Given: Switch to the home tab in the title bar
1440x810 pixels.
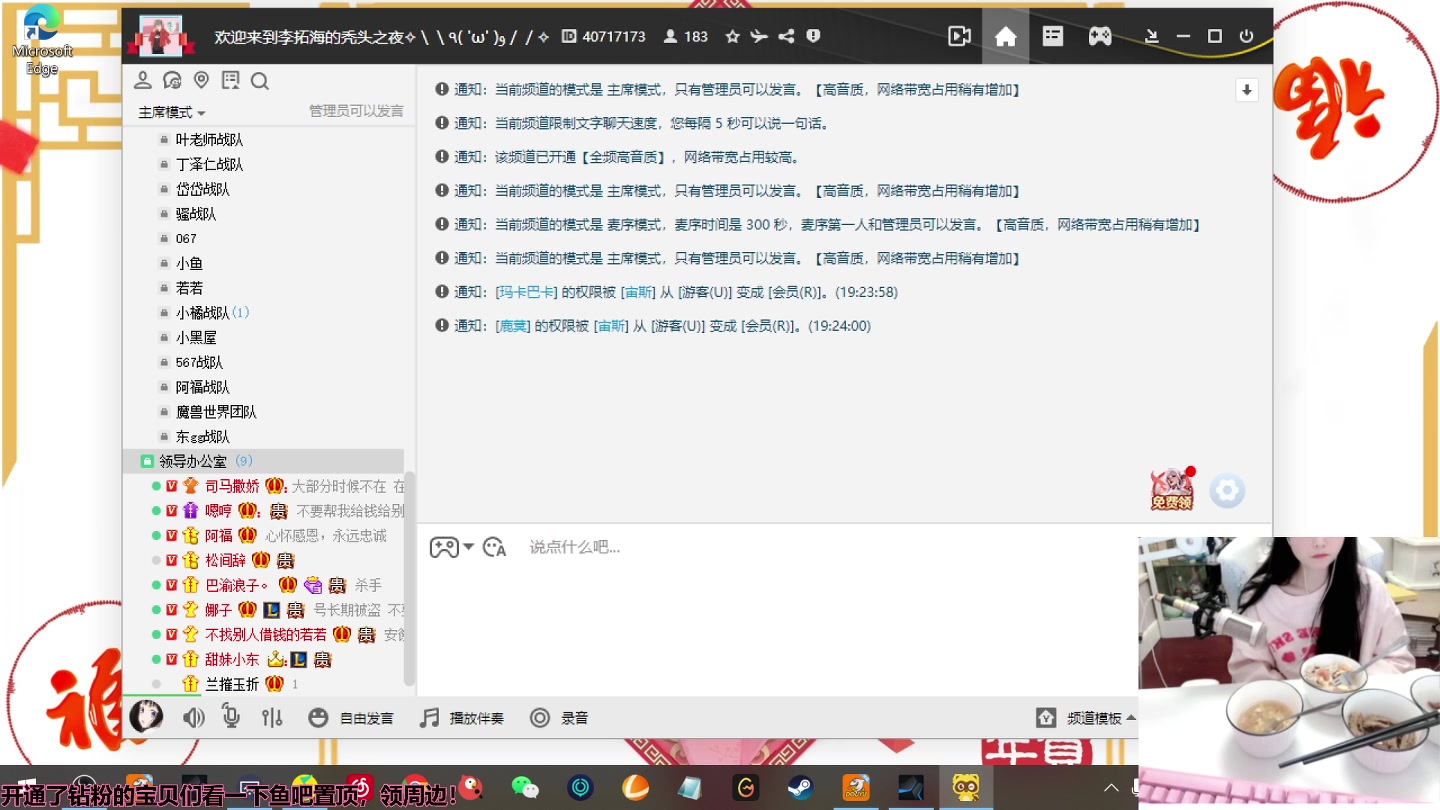Looking at the screenshot, I should [1006, 36].
